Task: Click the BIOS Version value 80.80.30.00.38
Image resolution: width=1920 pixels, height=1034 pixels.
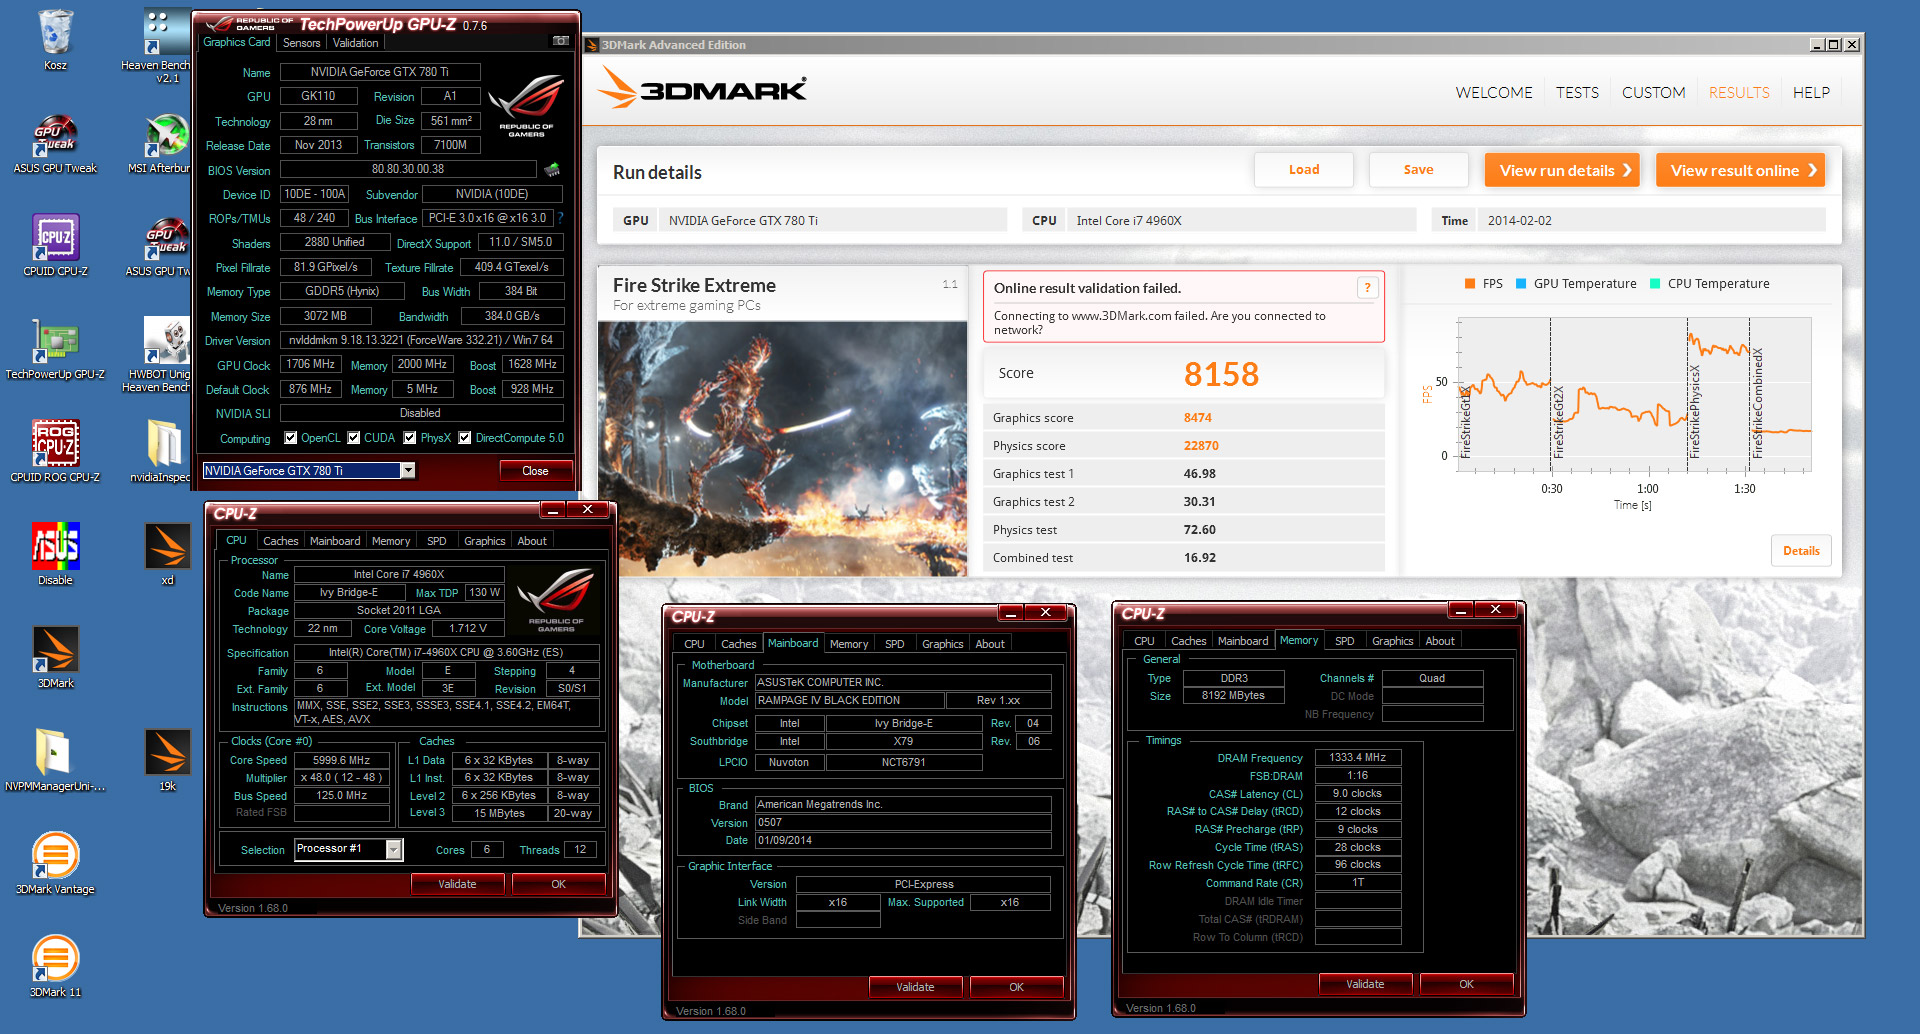Action: [x=408, y=169]
